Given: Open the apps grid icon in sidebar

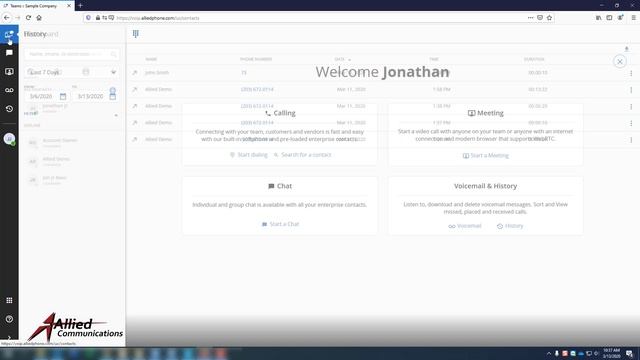Looking at the screenshot, I should tap(9, 300).
